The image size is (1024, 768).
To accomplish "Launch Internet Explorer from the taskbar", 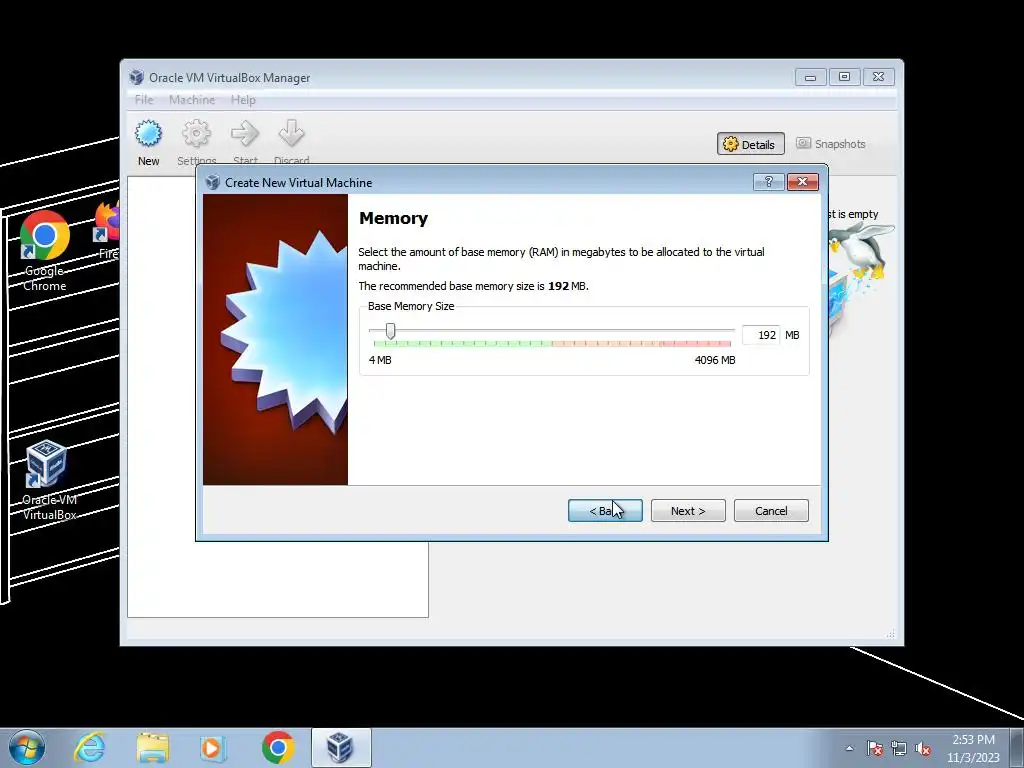I will 89,748.
